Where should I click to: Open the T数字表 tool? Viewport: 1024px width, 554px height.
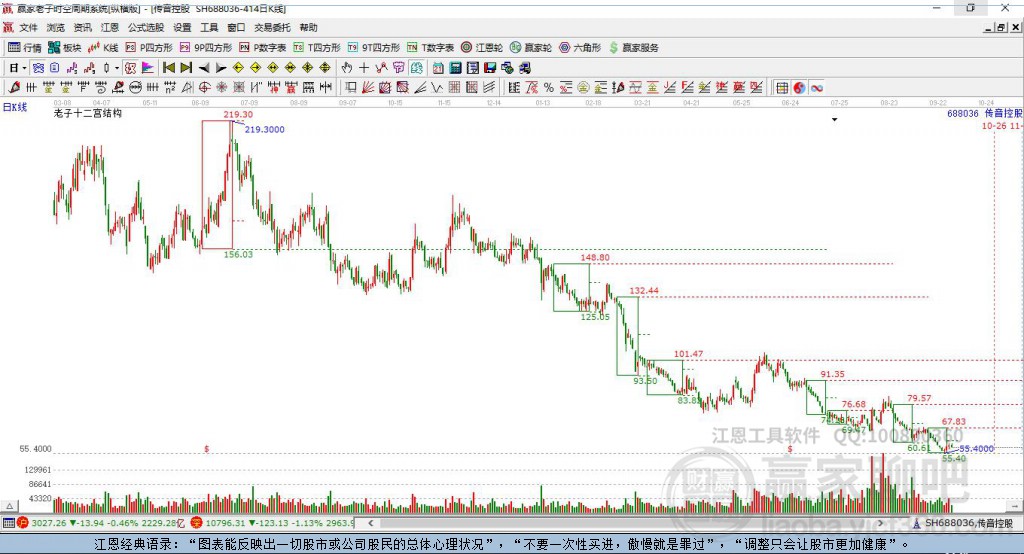pos(430,48)
